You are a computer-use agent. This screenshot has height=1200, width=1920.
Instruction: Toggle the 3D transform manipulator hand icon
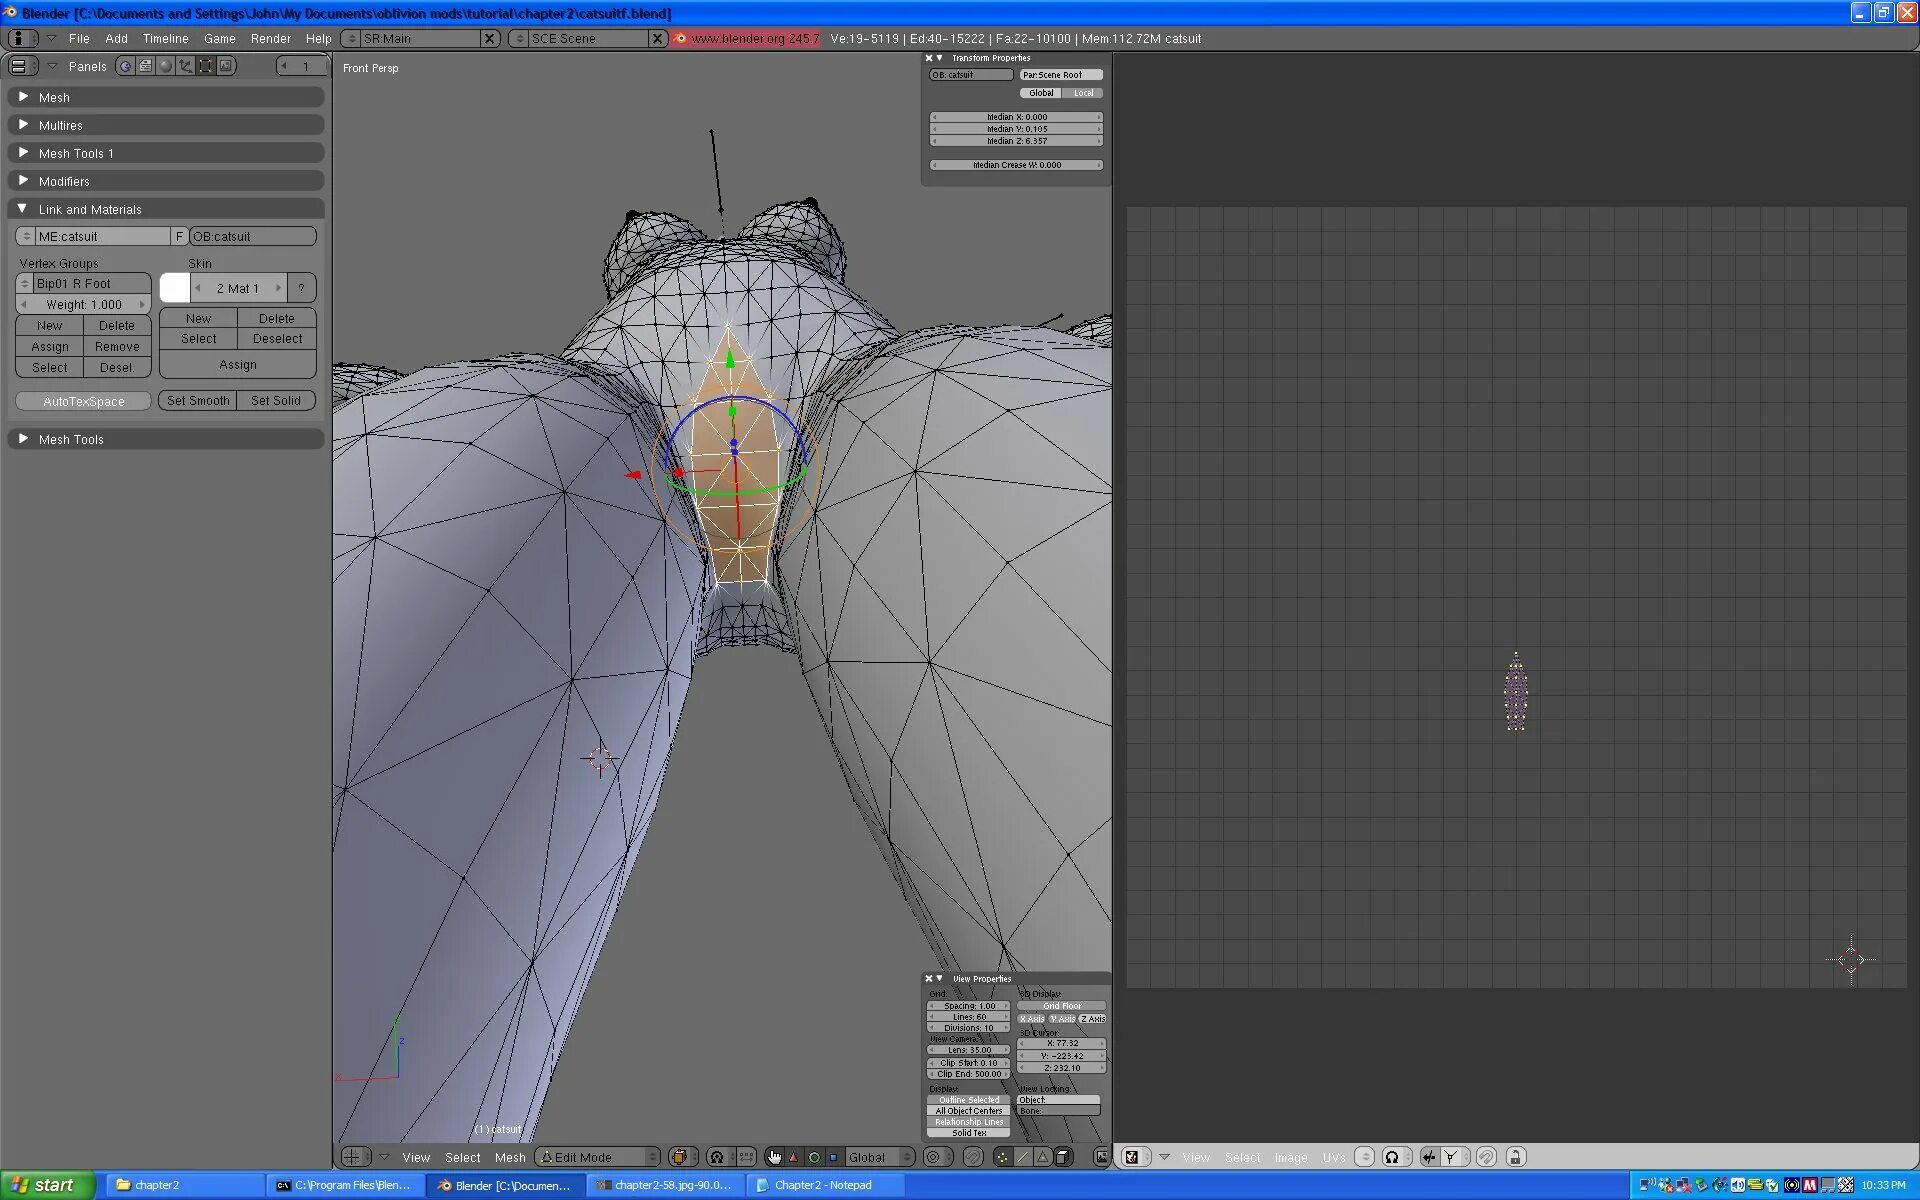point(774,1157)
